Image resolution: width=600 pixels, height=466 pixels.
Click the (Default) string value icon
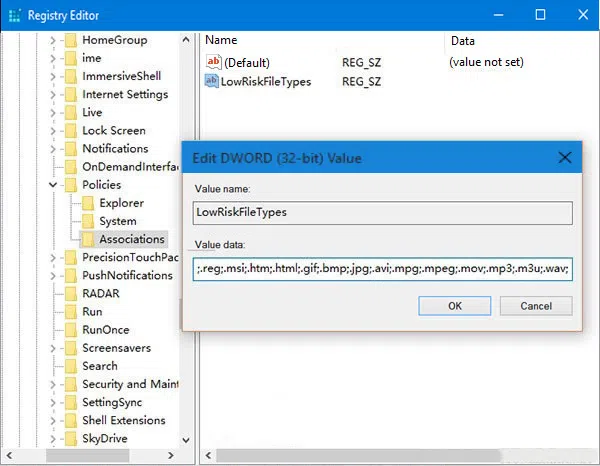click(214, 62)
